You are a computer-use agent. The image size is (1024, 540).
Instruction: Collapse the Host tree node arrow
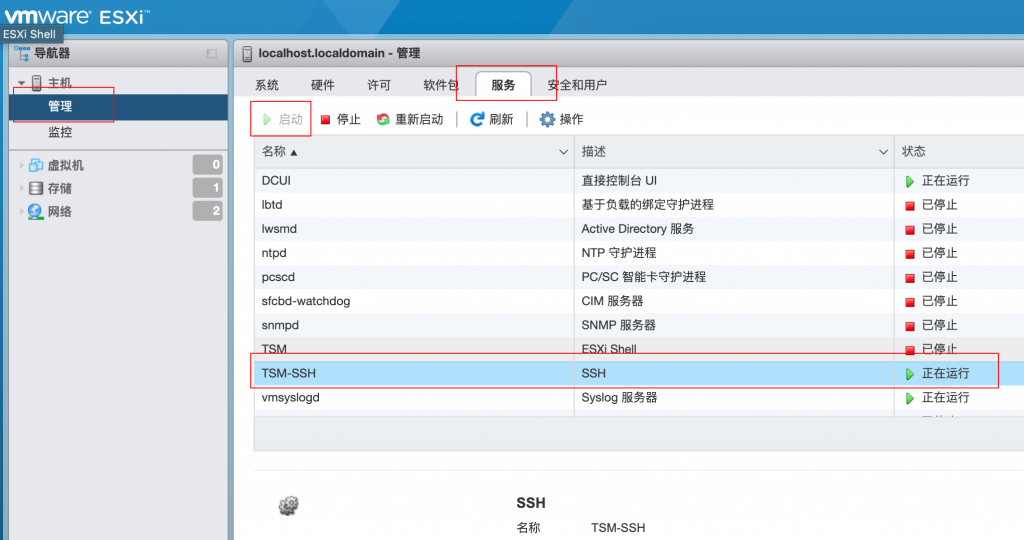[x=21, y=83]
